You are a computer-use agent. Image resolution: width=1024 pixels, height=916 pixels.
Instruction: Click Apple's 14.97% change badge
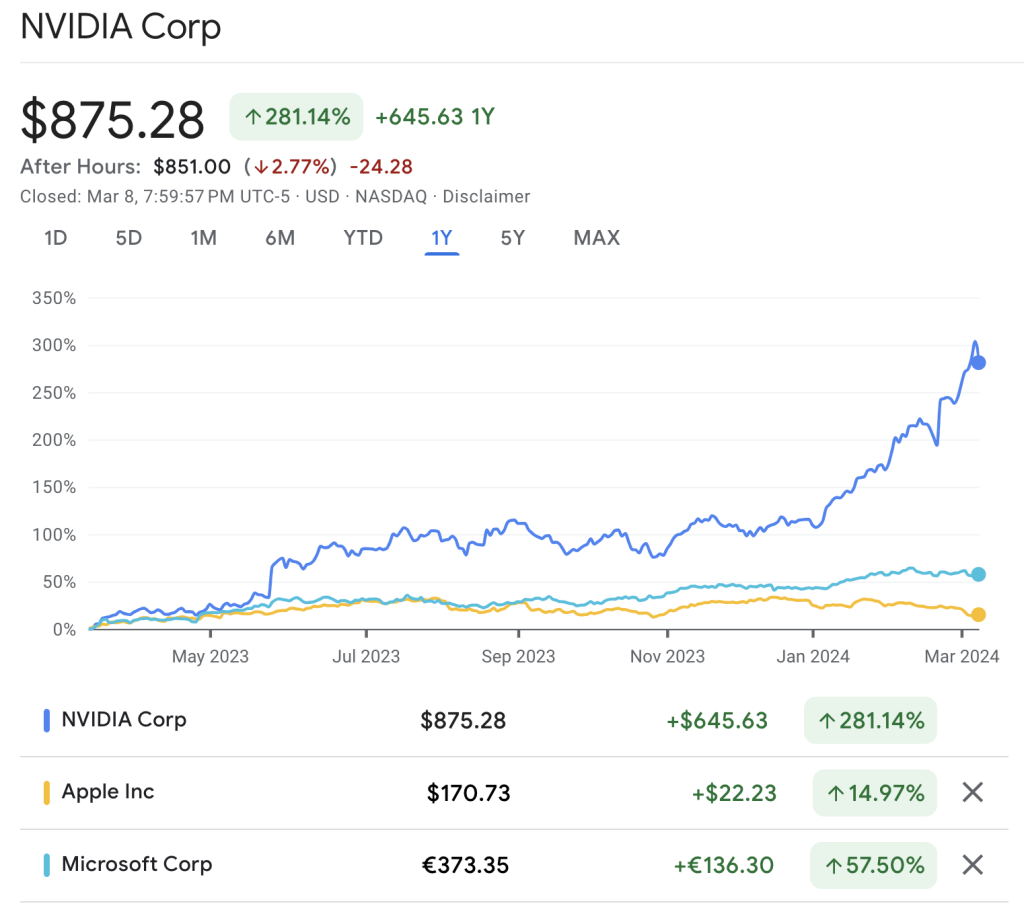[874, 793]
